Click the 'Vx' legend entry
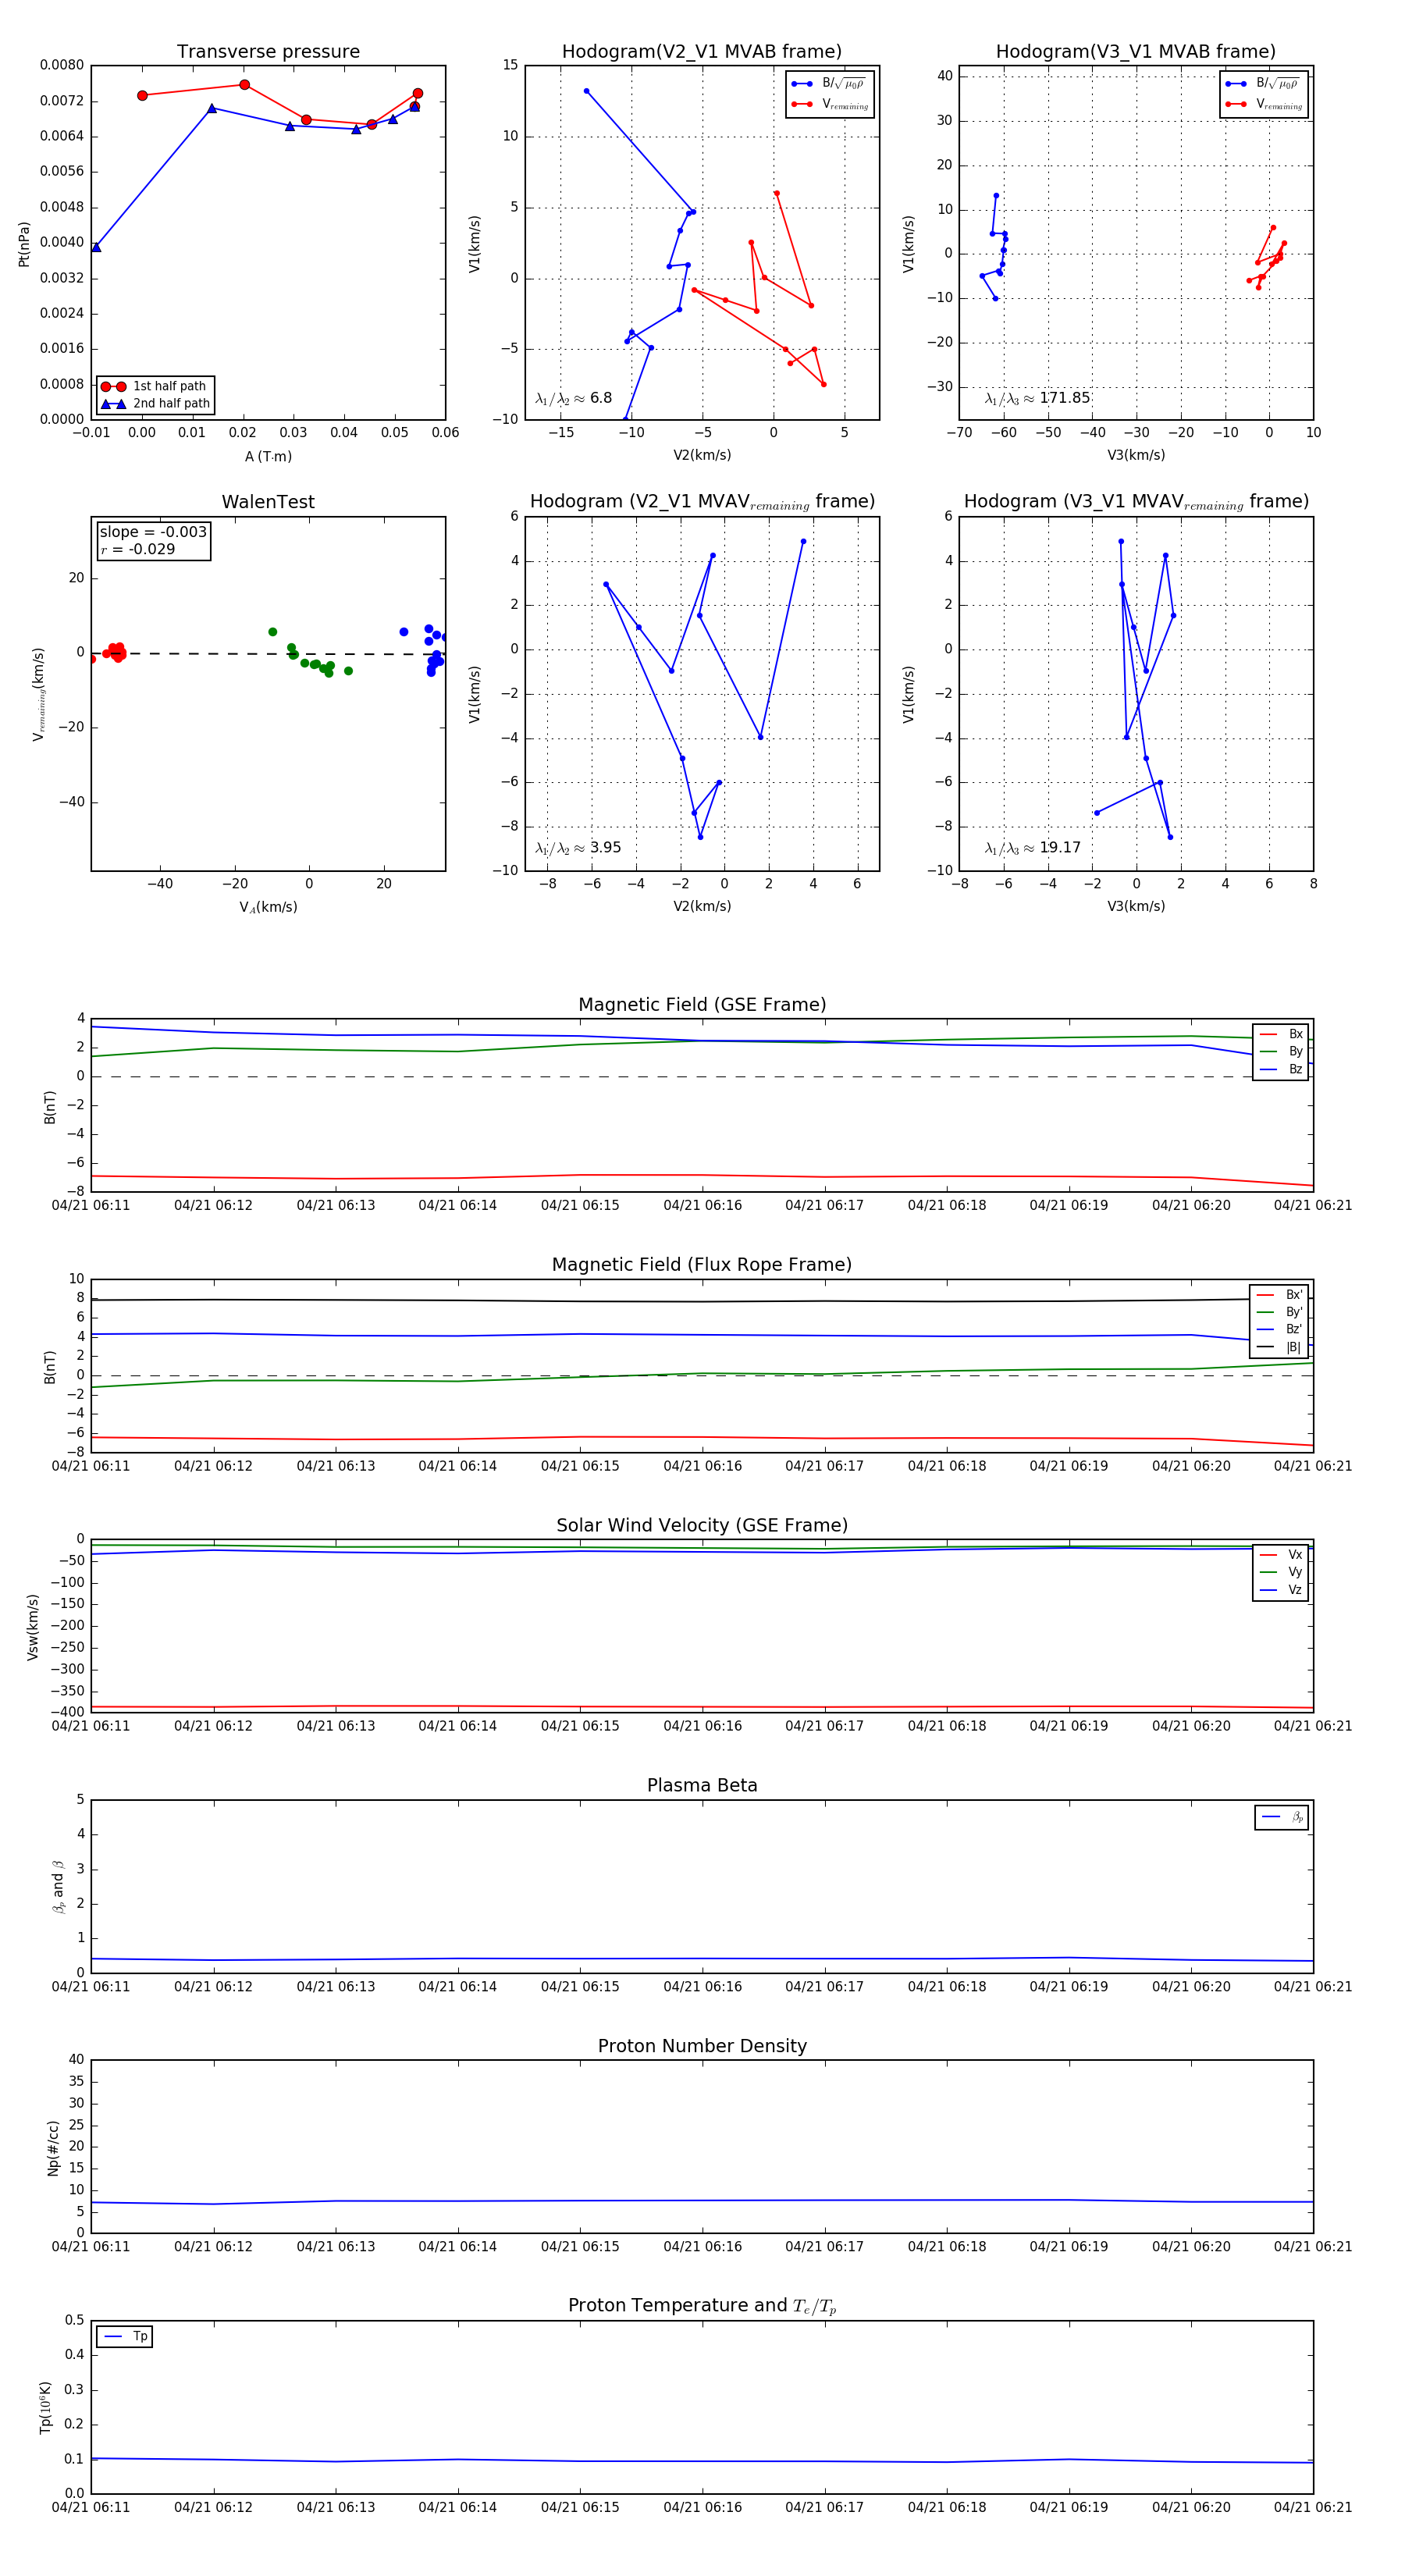 pyautogui.click(x=1282, y=1555)
